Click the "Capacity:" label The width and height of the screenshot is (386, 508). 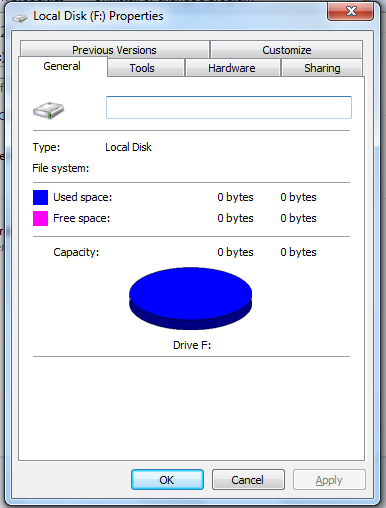click(x=76, y=252)
